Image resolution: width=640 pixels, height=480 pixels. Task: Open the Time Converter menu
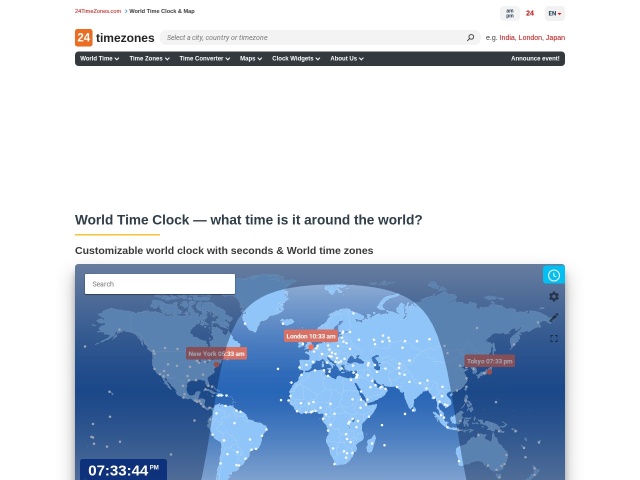click(x=204, y=58)
